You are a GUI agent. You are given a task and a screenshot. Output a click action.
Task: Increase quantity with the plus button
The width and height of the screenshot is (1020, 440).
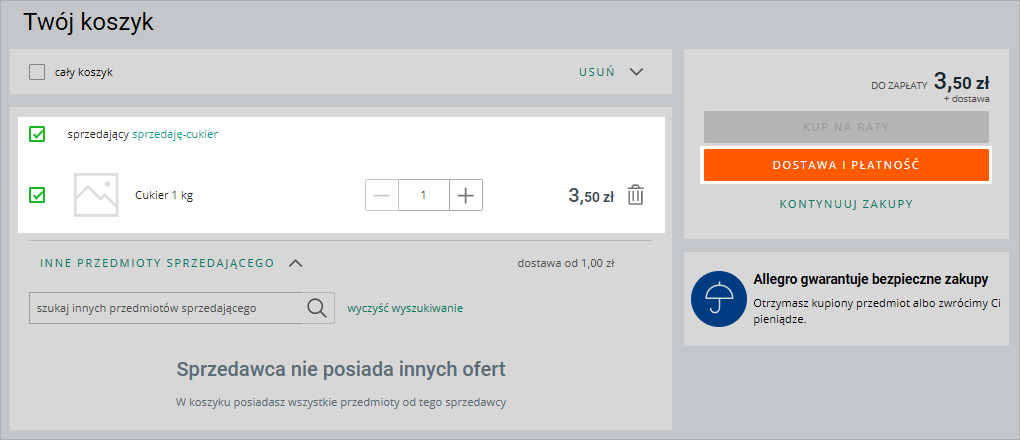[465, 196]
